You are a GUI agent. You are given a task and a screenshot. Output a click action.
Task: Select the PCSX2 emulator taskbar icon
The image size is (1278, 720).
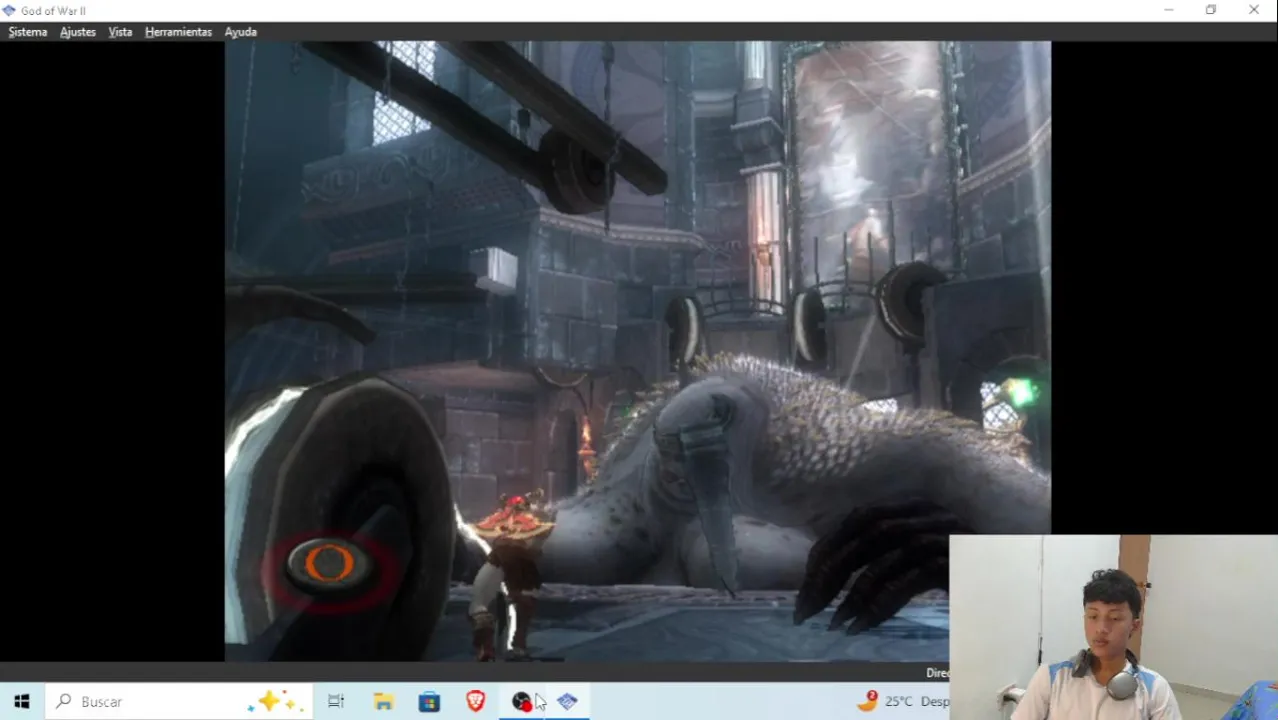click(x=567, y=702)
